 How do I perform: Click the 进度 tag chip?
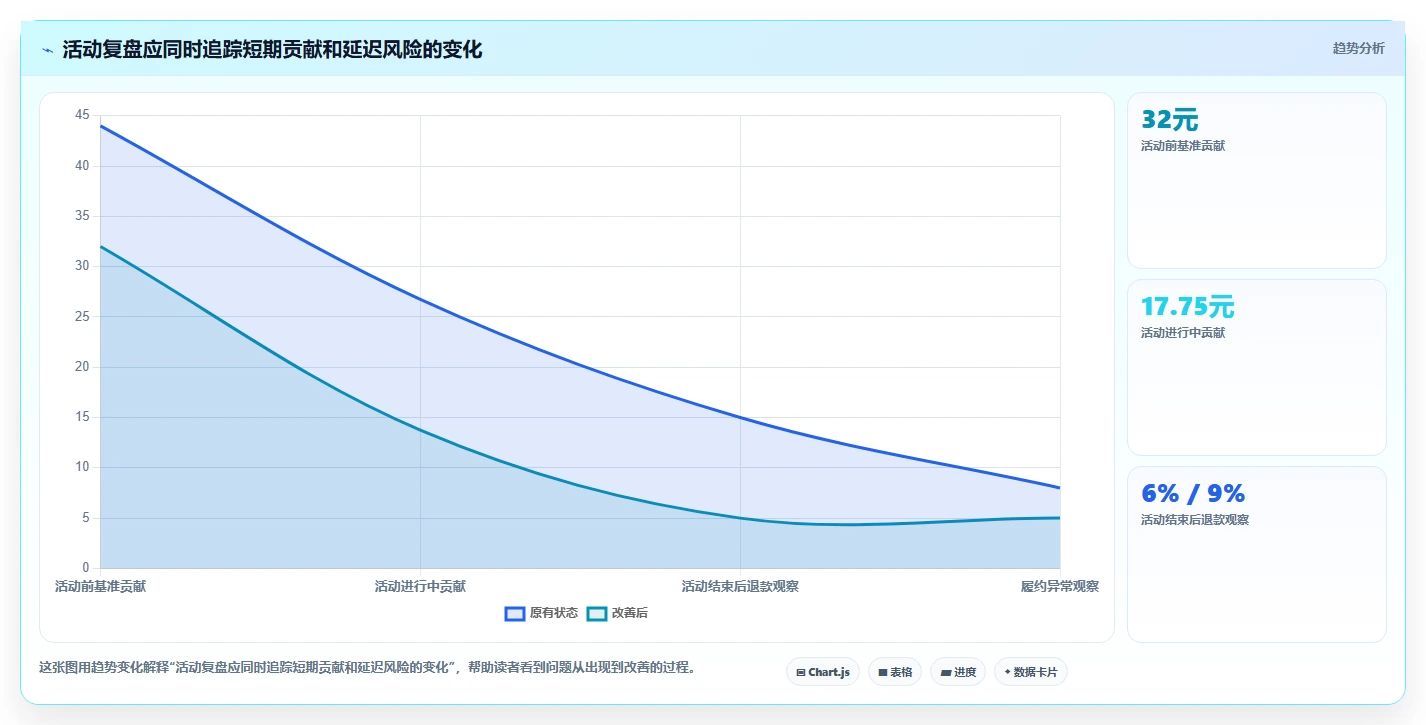958,672
